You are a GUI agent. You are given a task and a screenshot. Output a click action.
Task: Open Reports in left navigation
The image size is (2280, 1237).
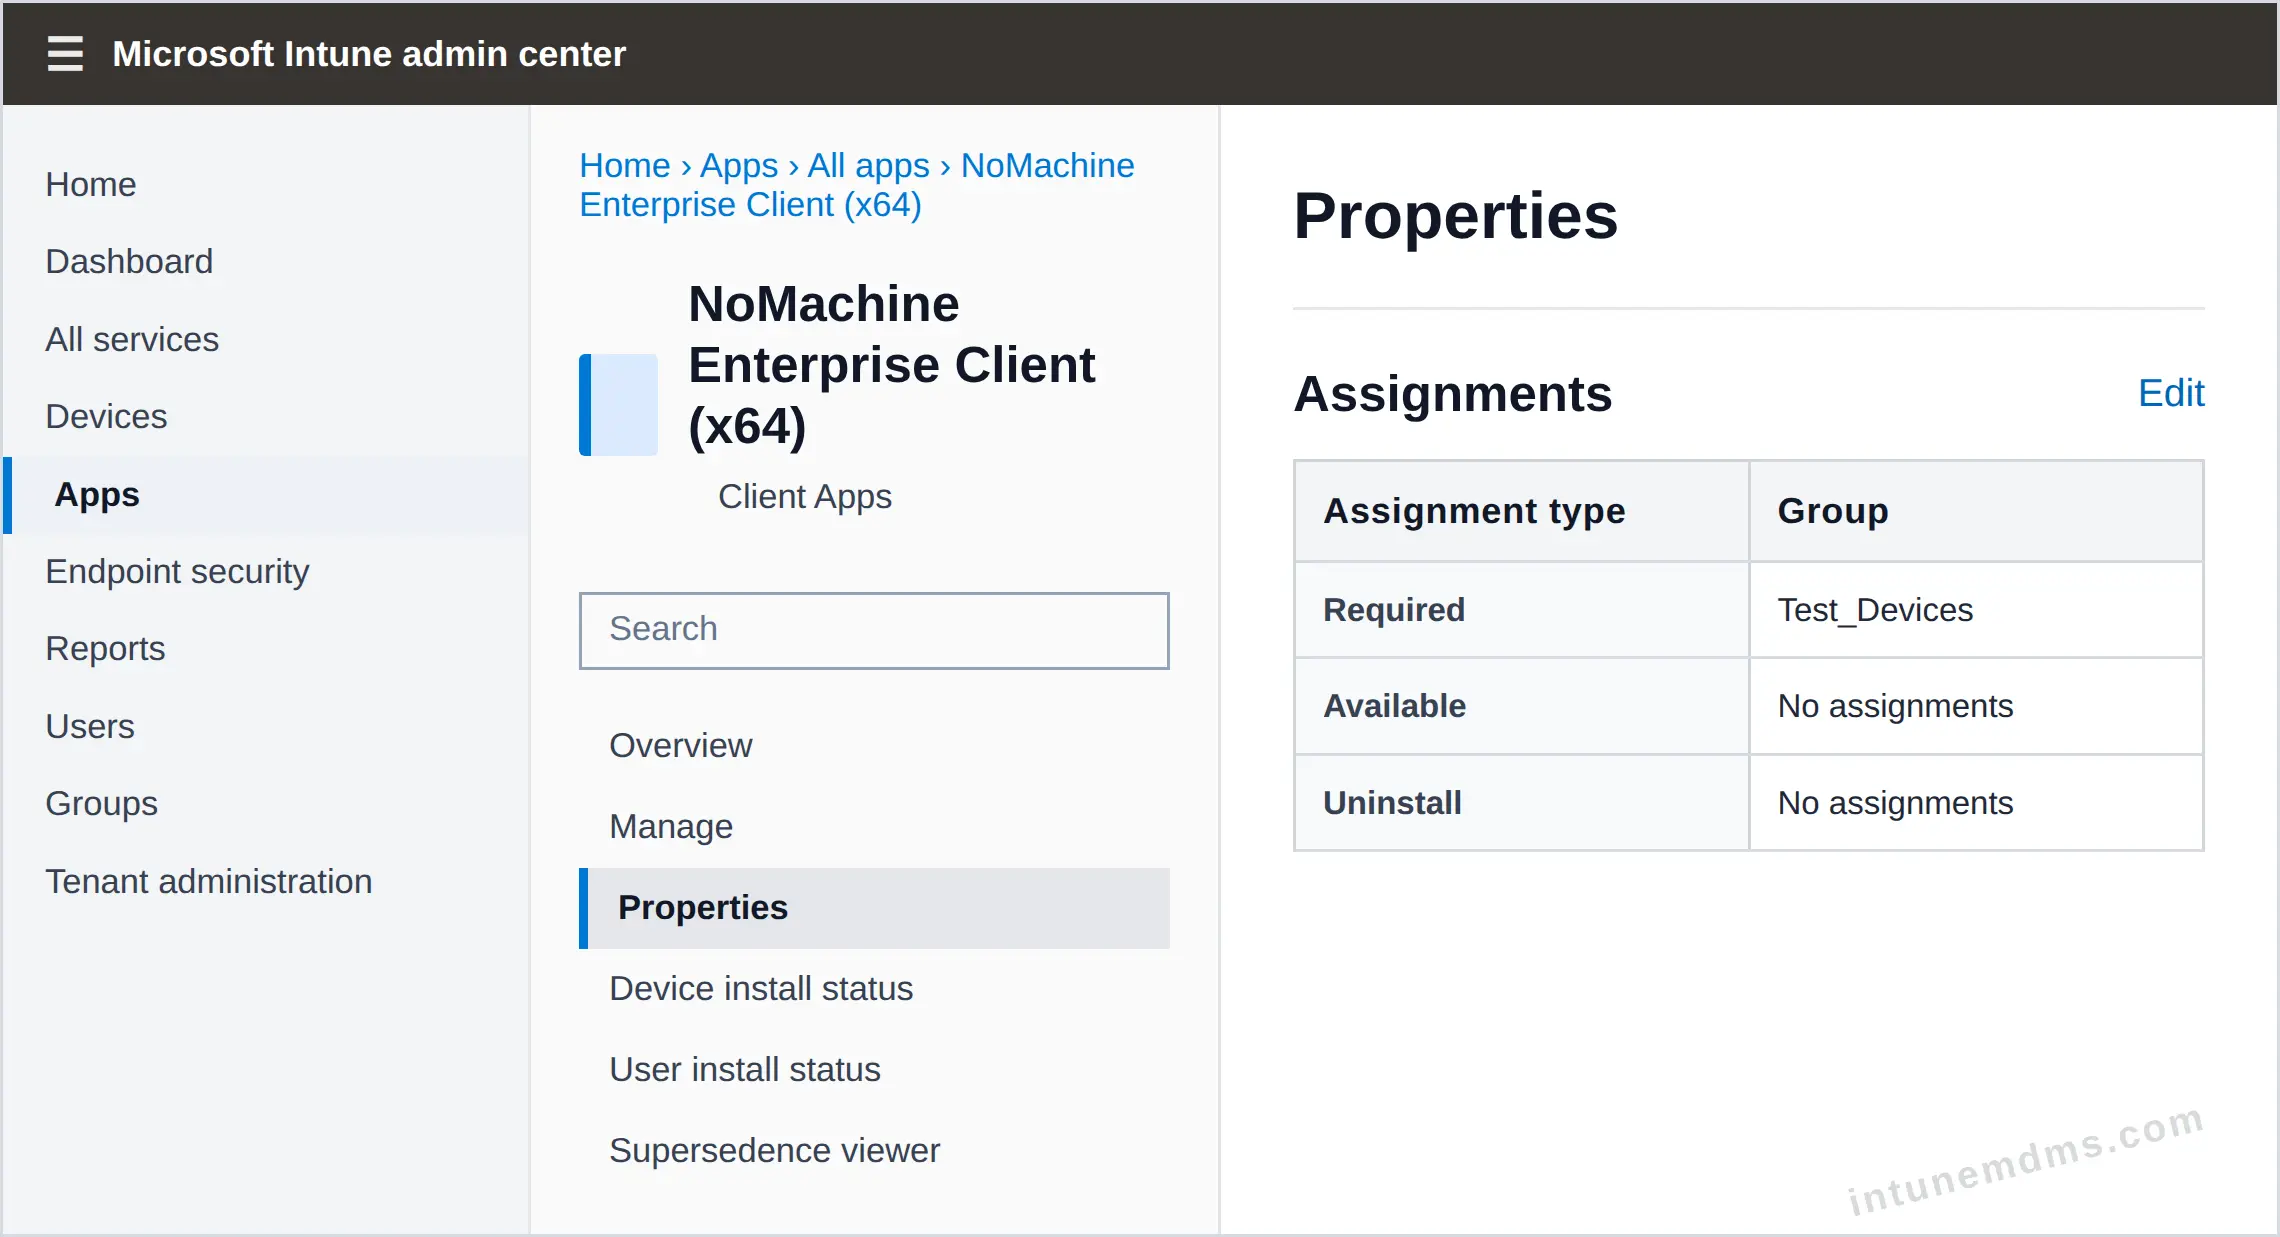point(105,648)
